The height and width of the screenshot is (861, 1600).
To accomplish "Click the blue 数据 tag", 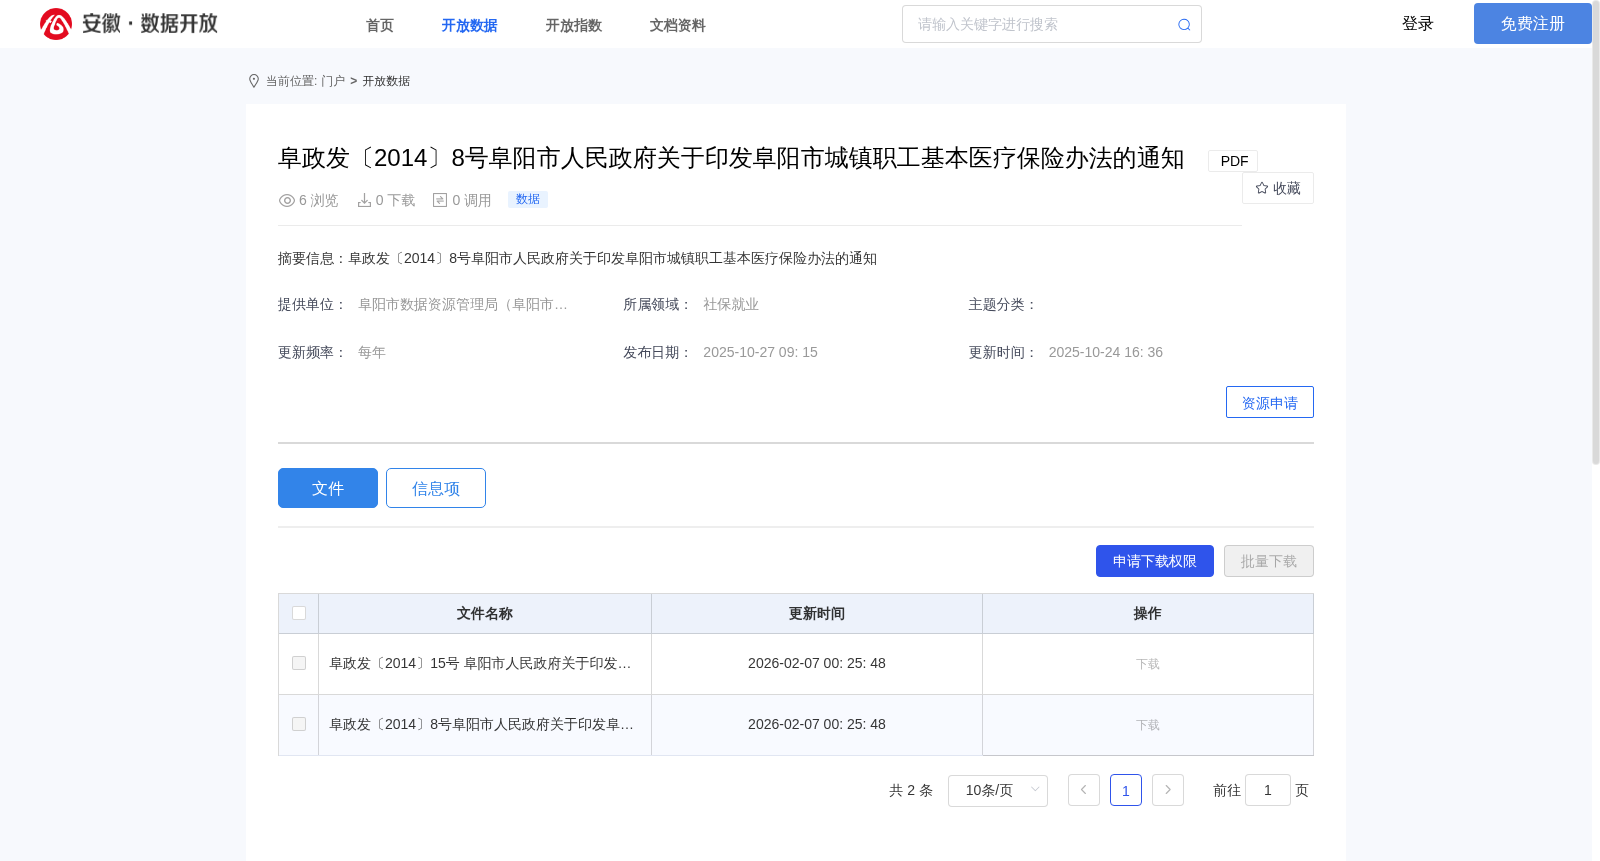I will (528, 199).
